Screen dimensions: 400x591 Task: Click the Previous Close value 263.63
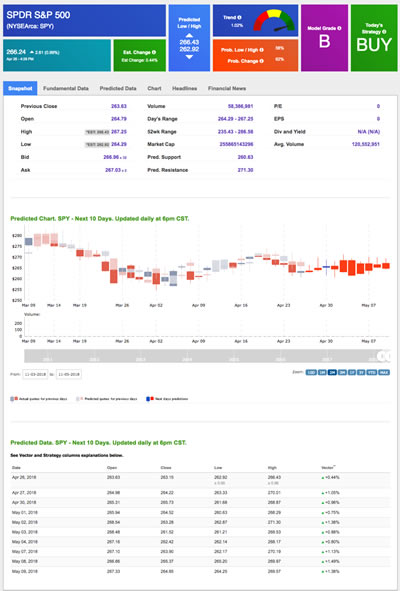(119, 106)
